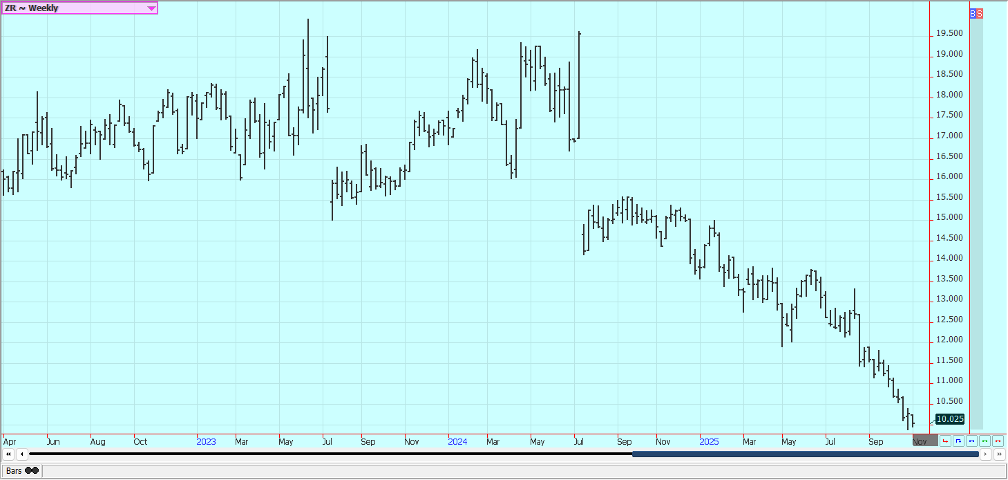Click the blue dash icon in the bottom row
Image resolution: width=1008 pixels, height=480 pixels.
click(972, 440)
